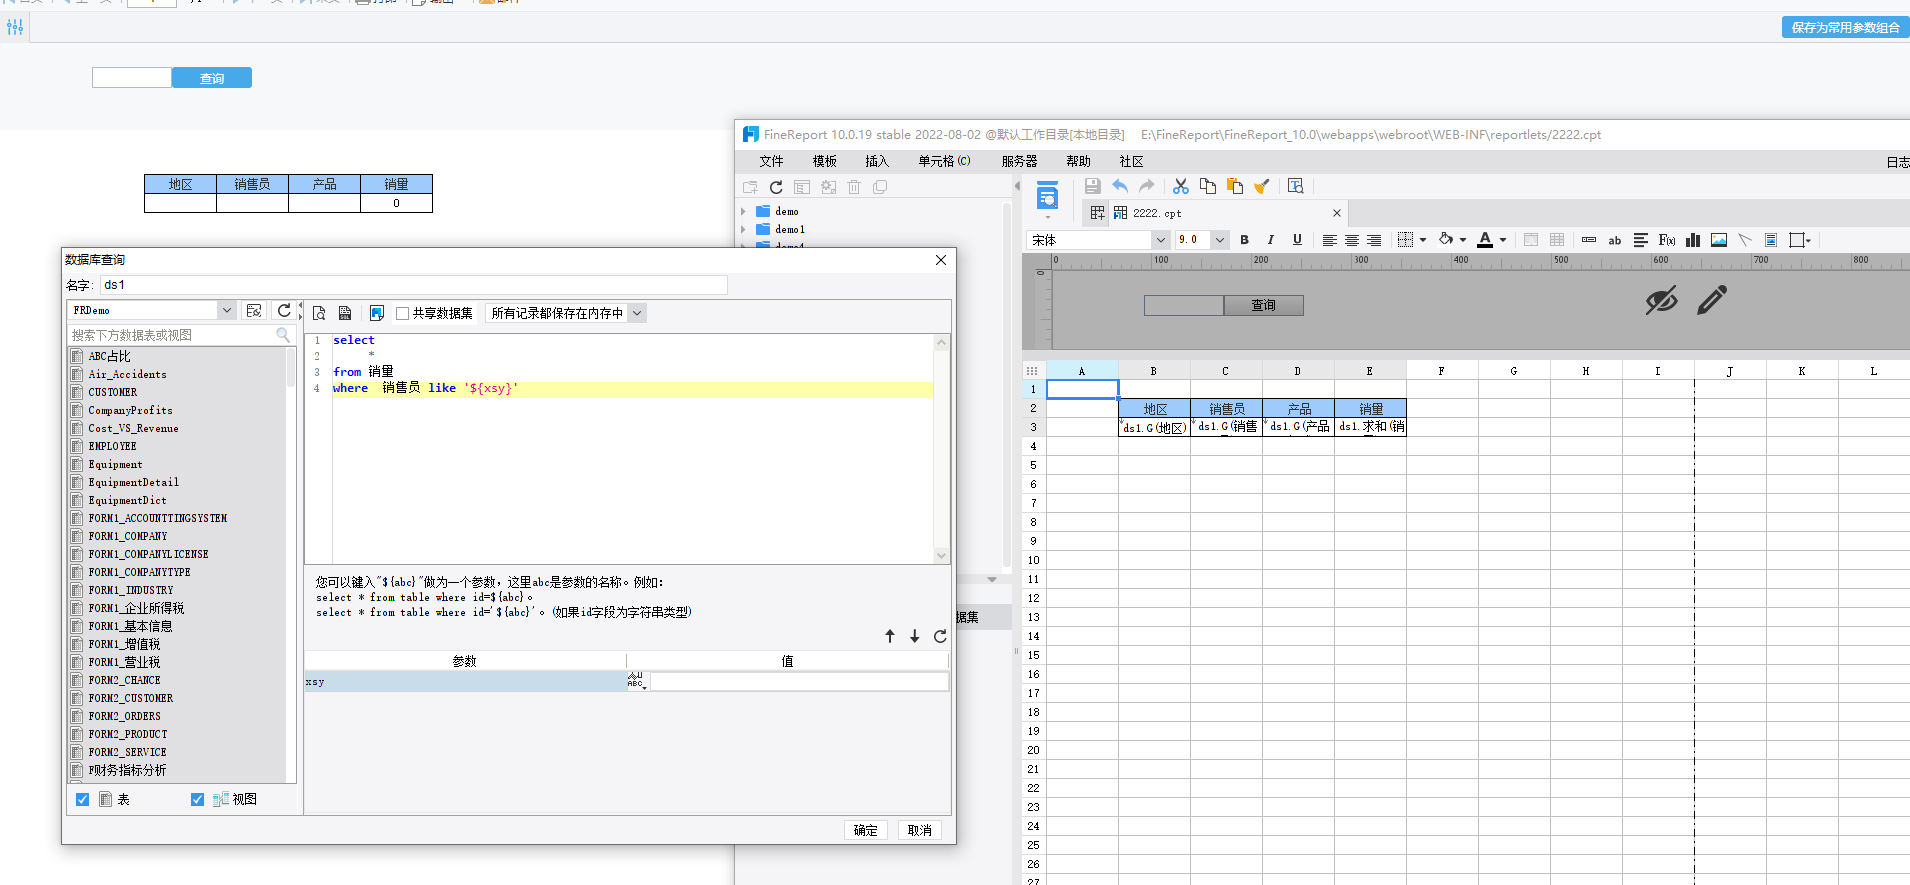Open parameter xsy type dropdown icon
Screen dimensions: 1910x885
637,681
